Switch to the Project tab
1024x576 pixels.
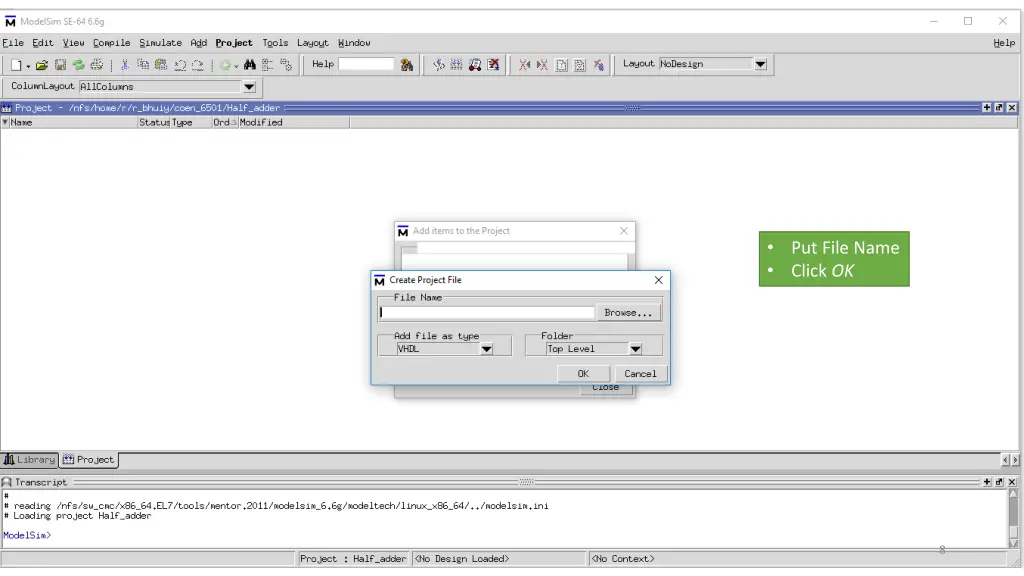89,460
